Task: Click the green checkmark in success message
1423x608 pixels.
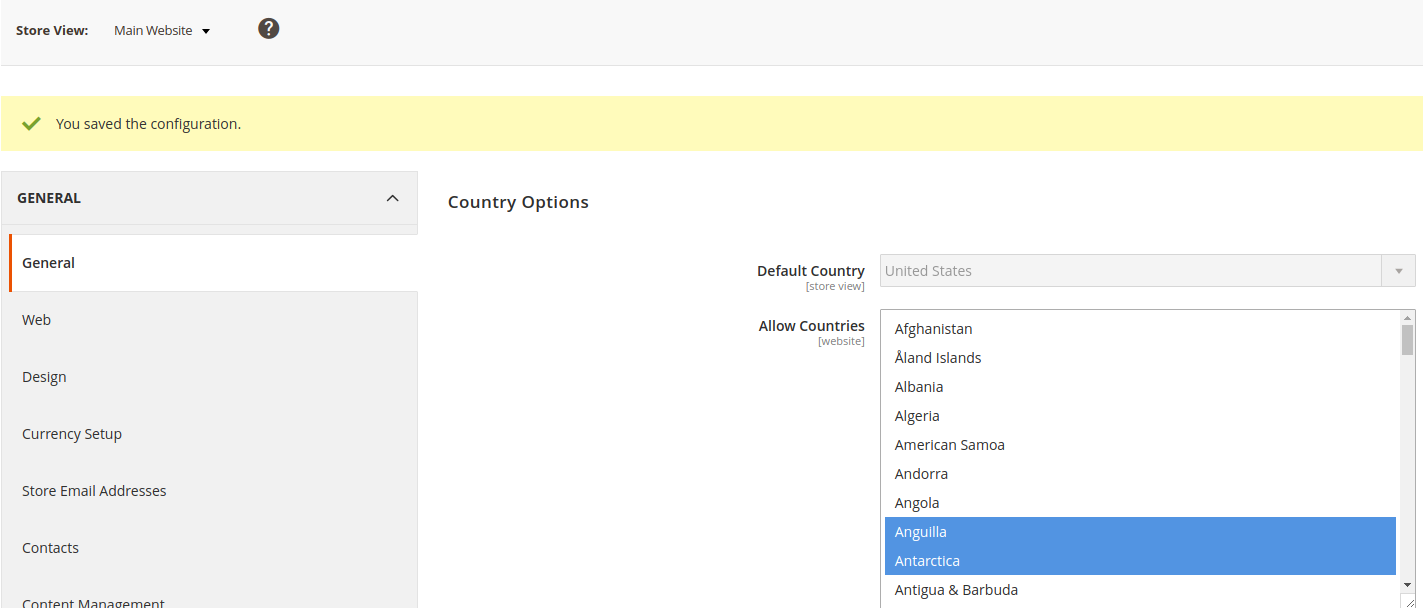Action: coord(31,123)
